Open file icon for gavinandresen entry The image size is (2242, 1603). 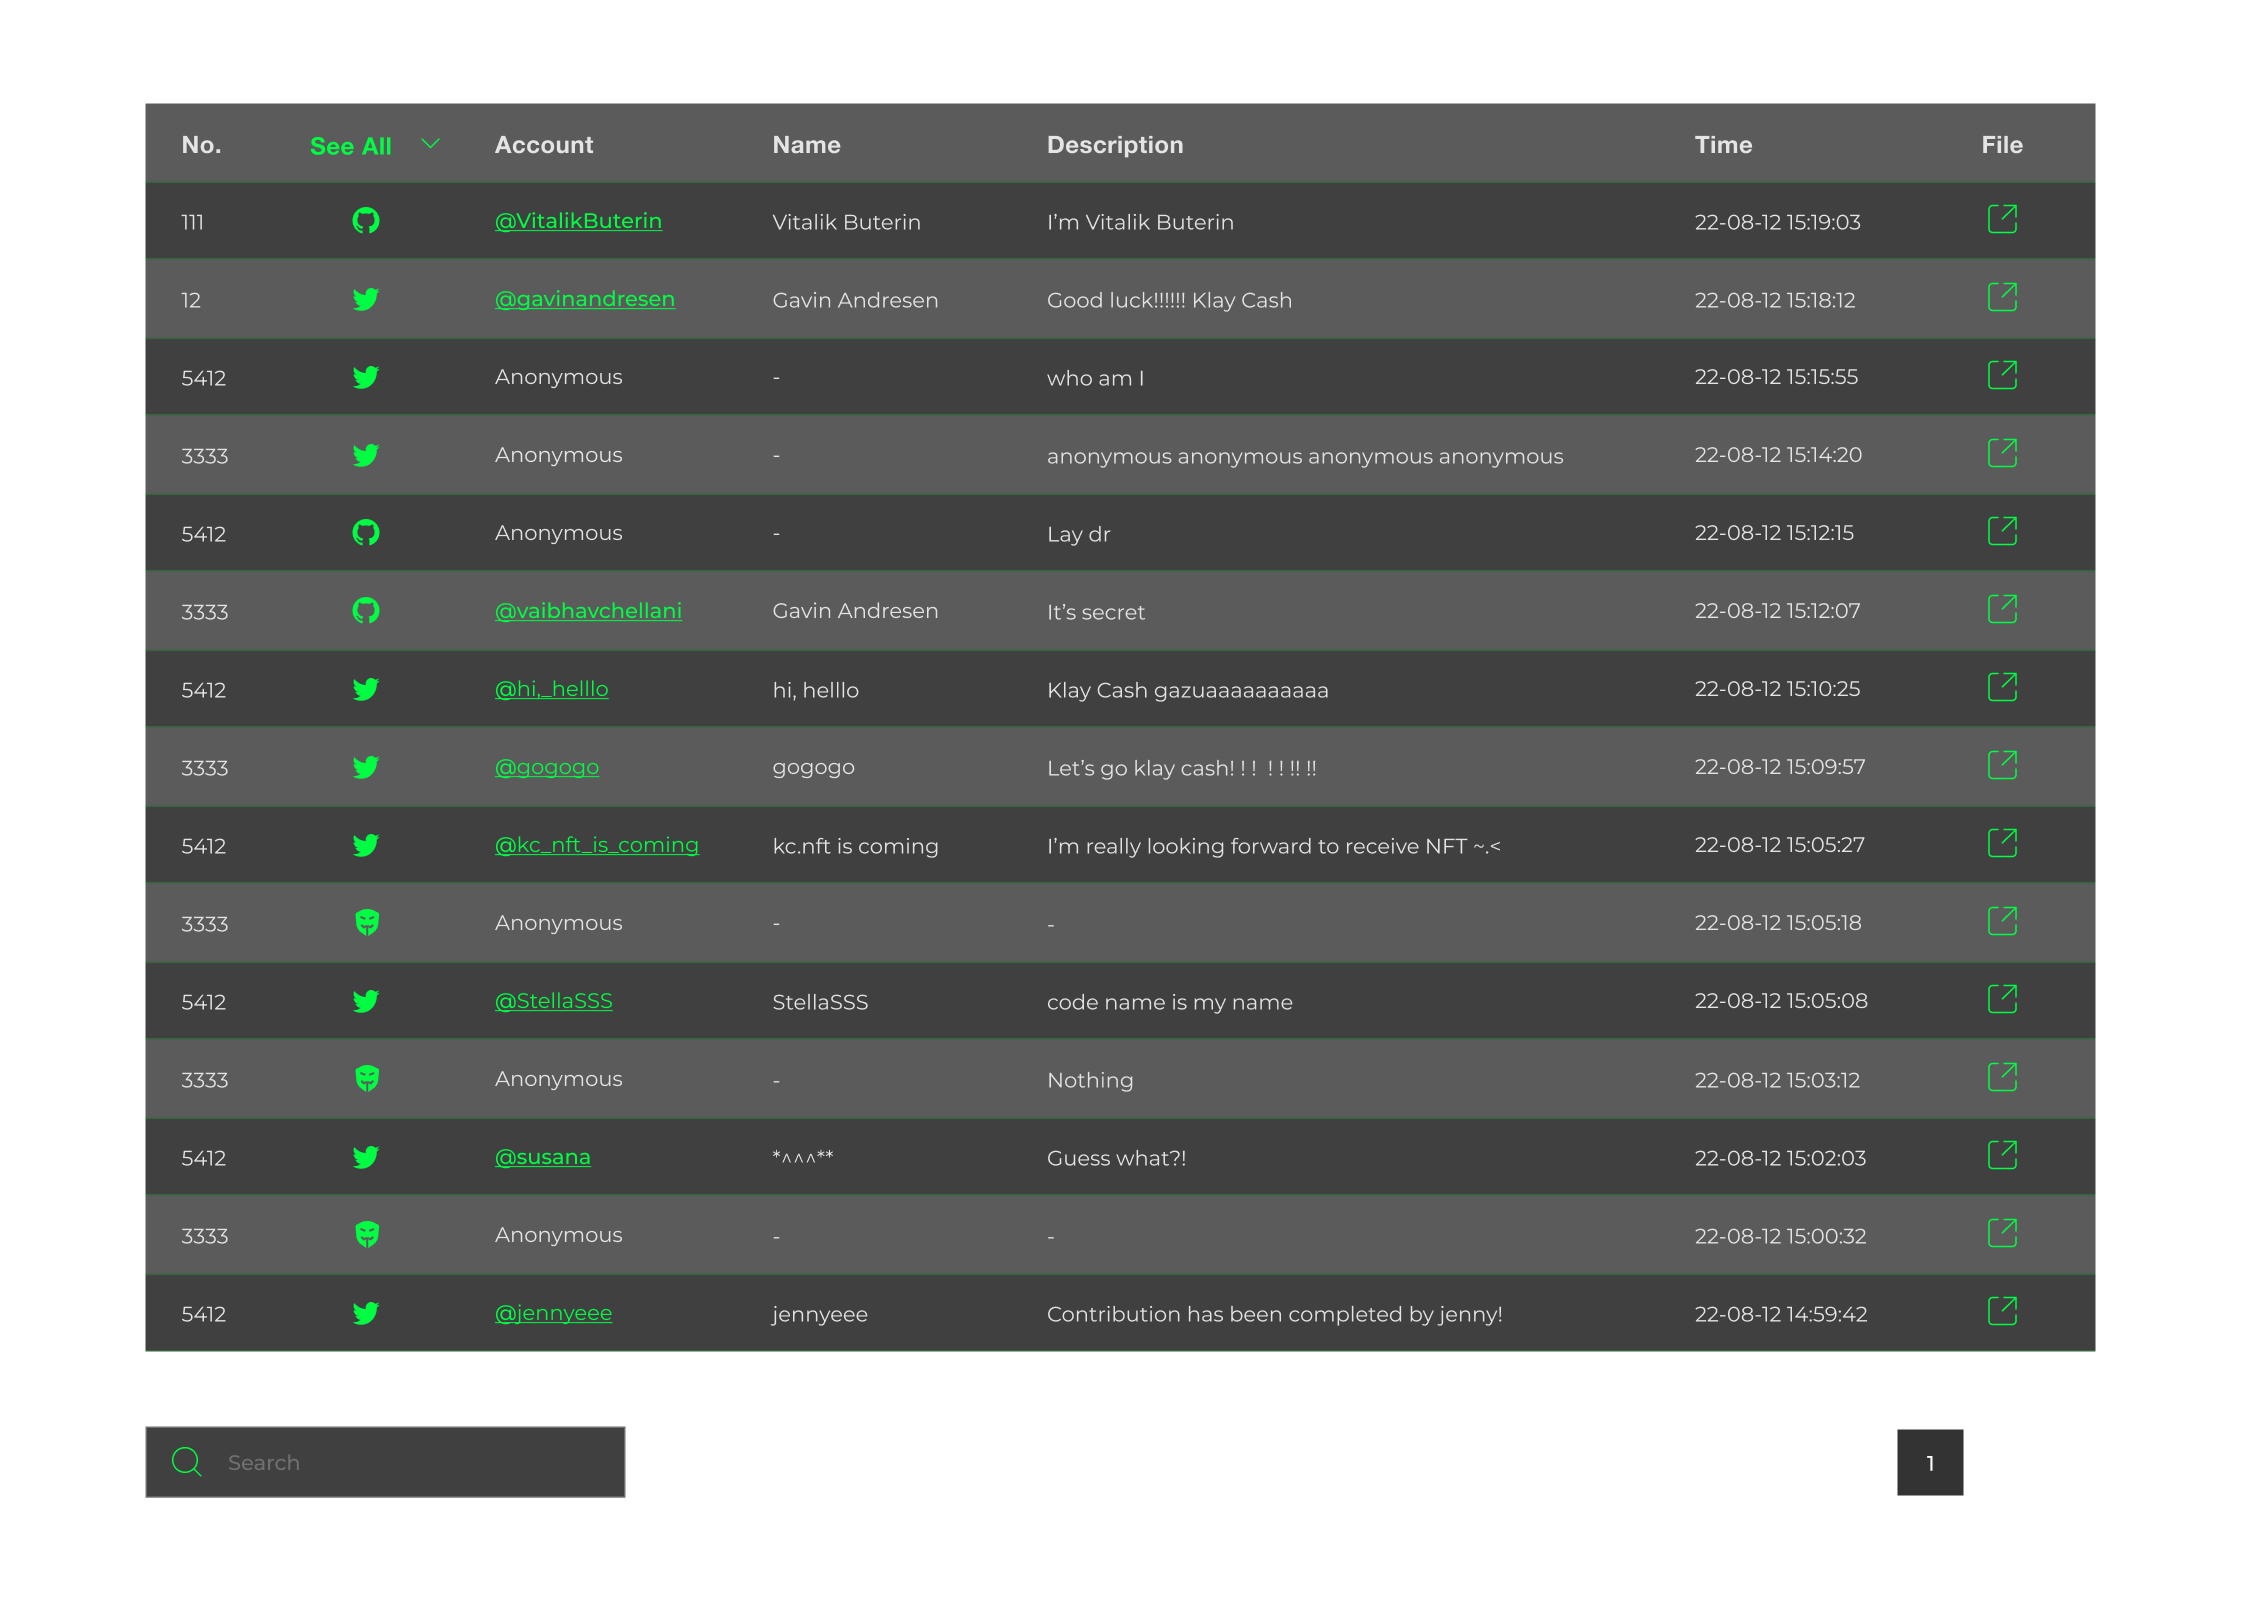[2002, 298]
